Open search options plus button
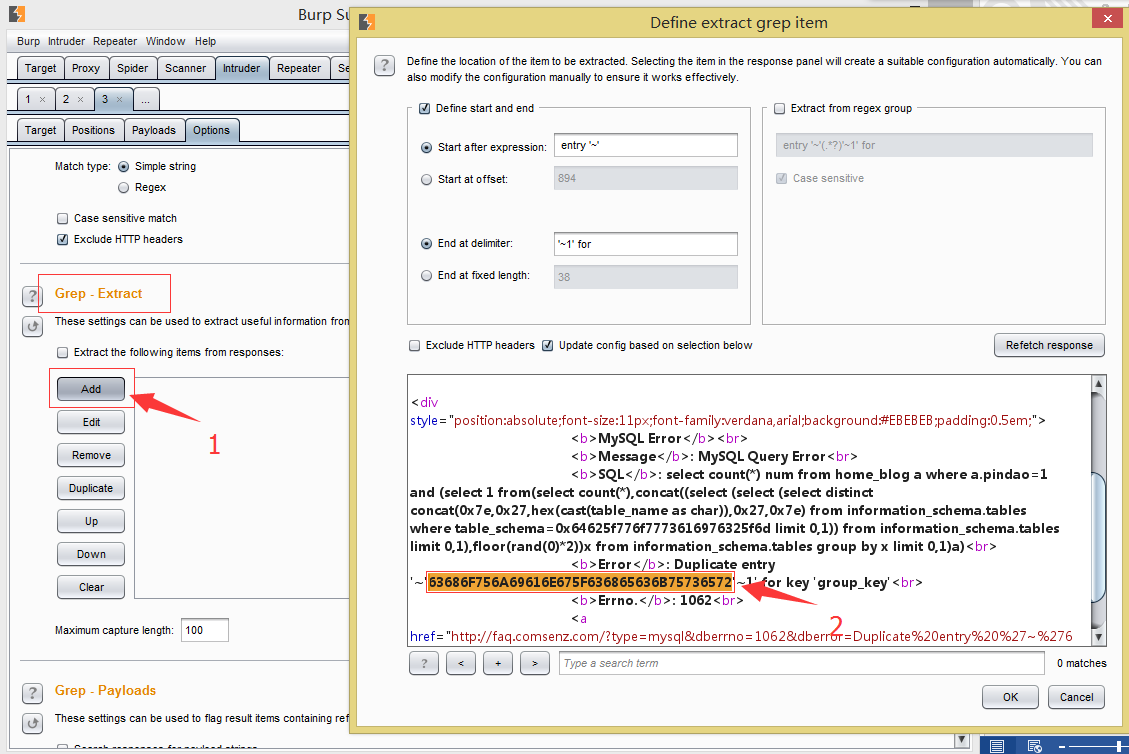1129x754 pixels. click(498, 663)
